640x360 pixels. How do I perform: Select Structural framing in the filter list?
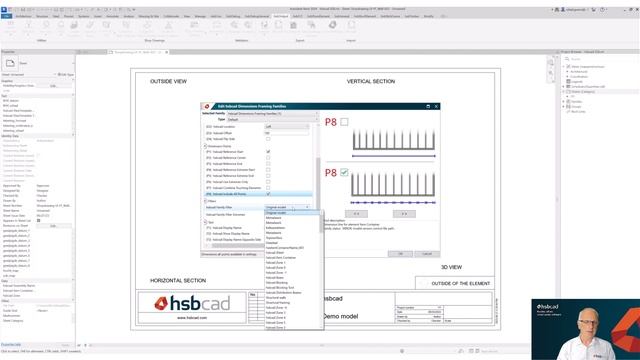click(292, 302)
